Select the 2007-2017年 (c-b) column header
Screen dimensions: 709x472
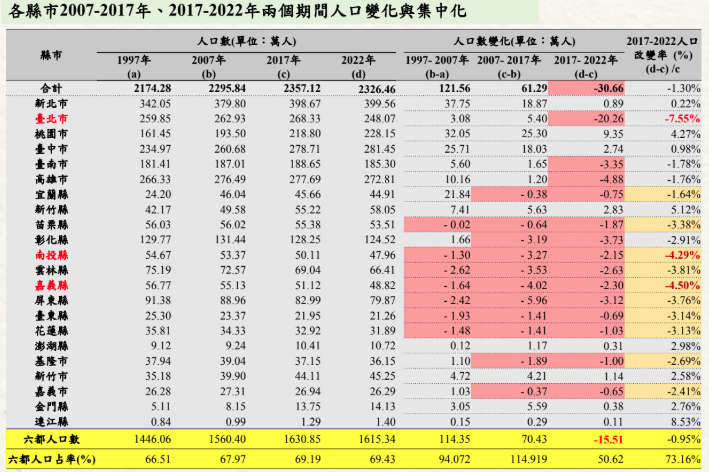[x=509, y=66]
